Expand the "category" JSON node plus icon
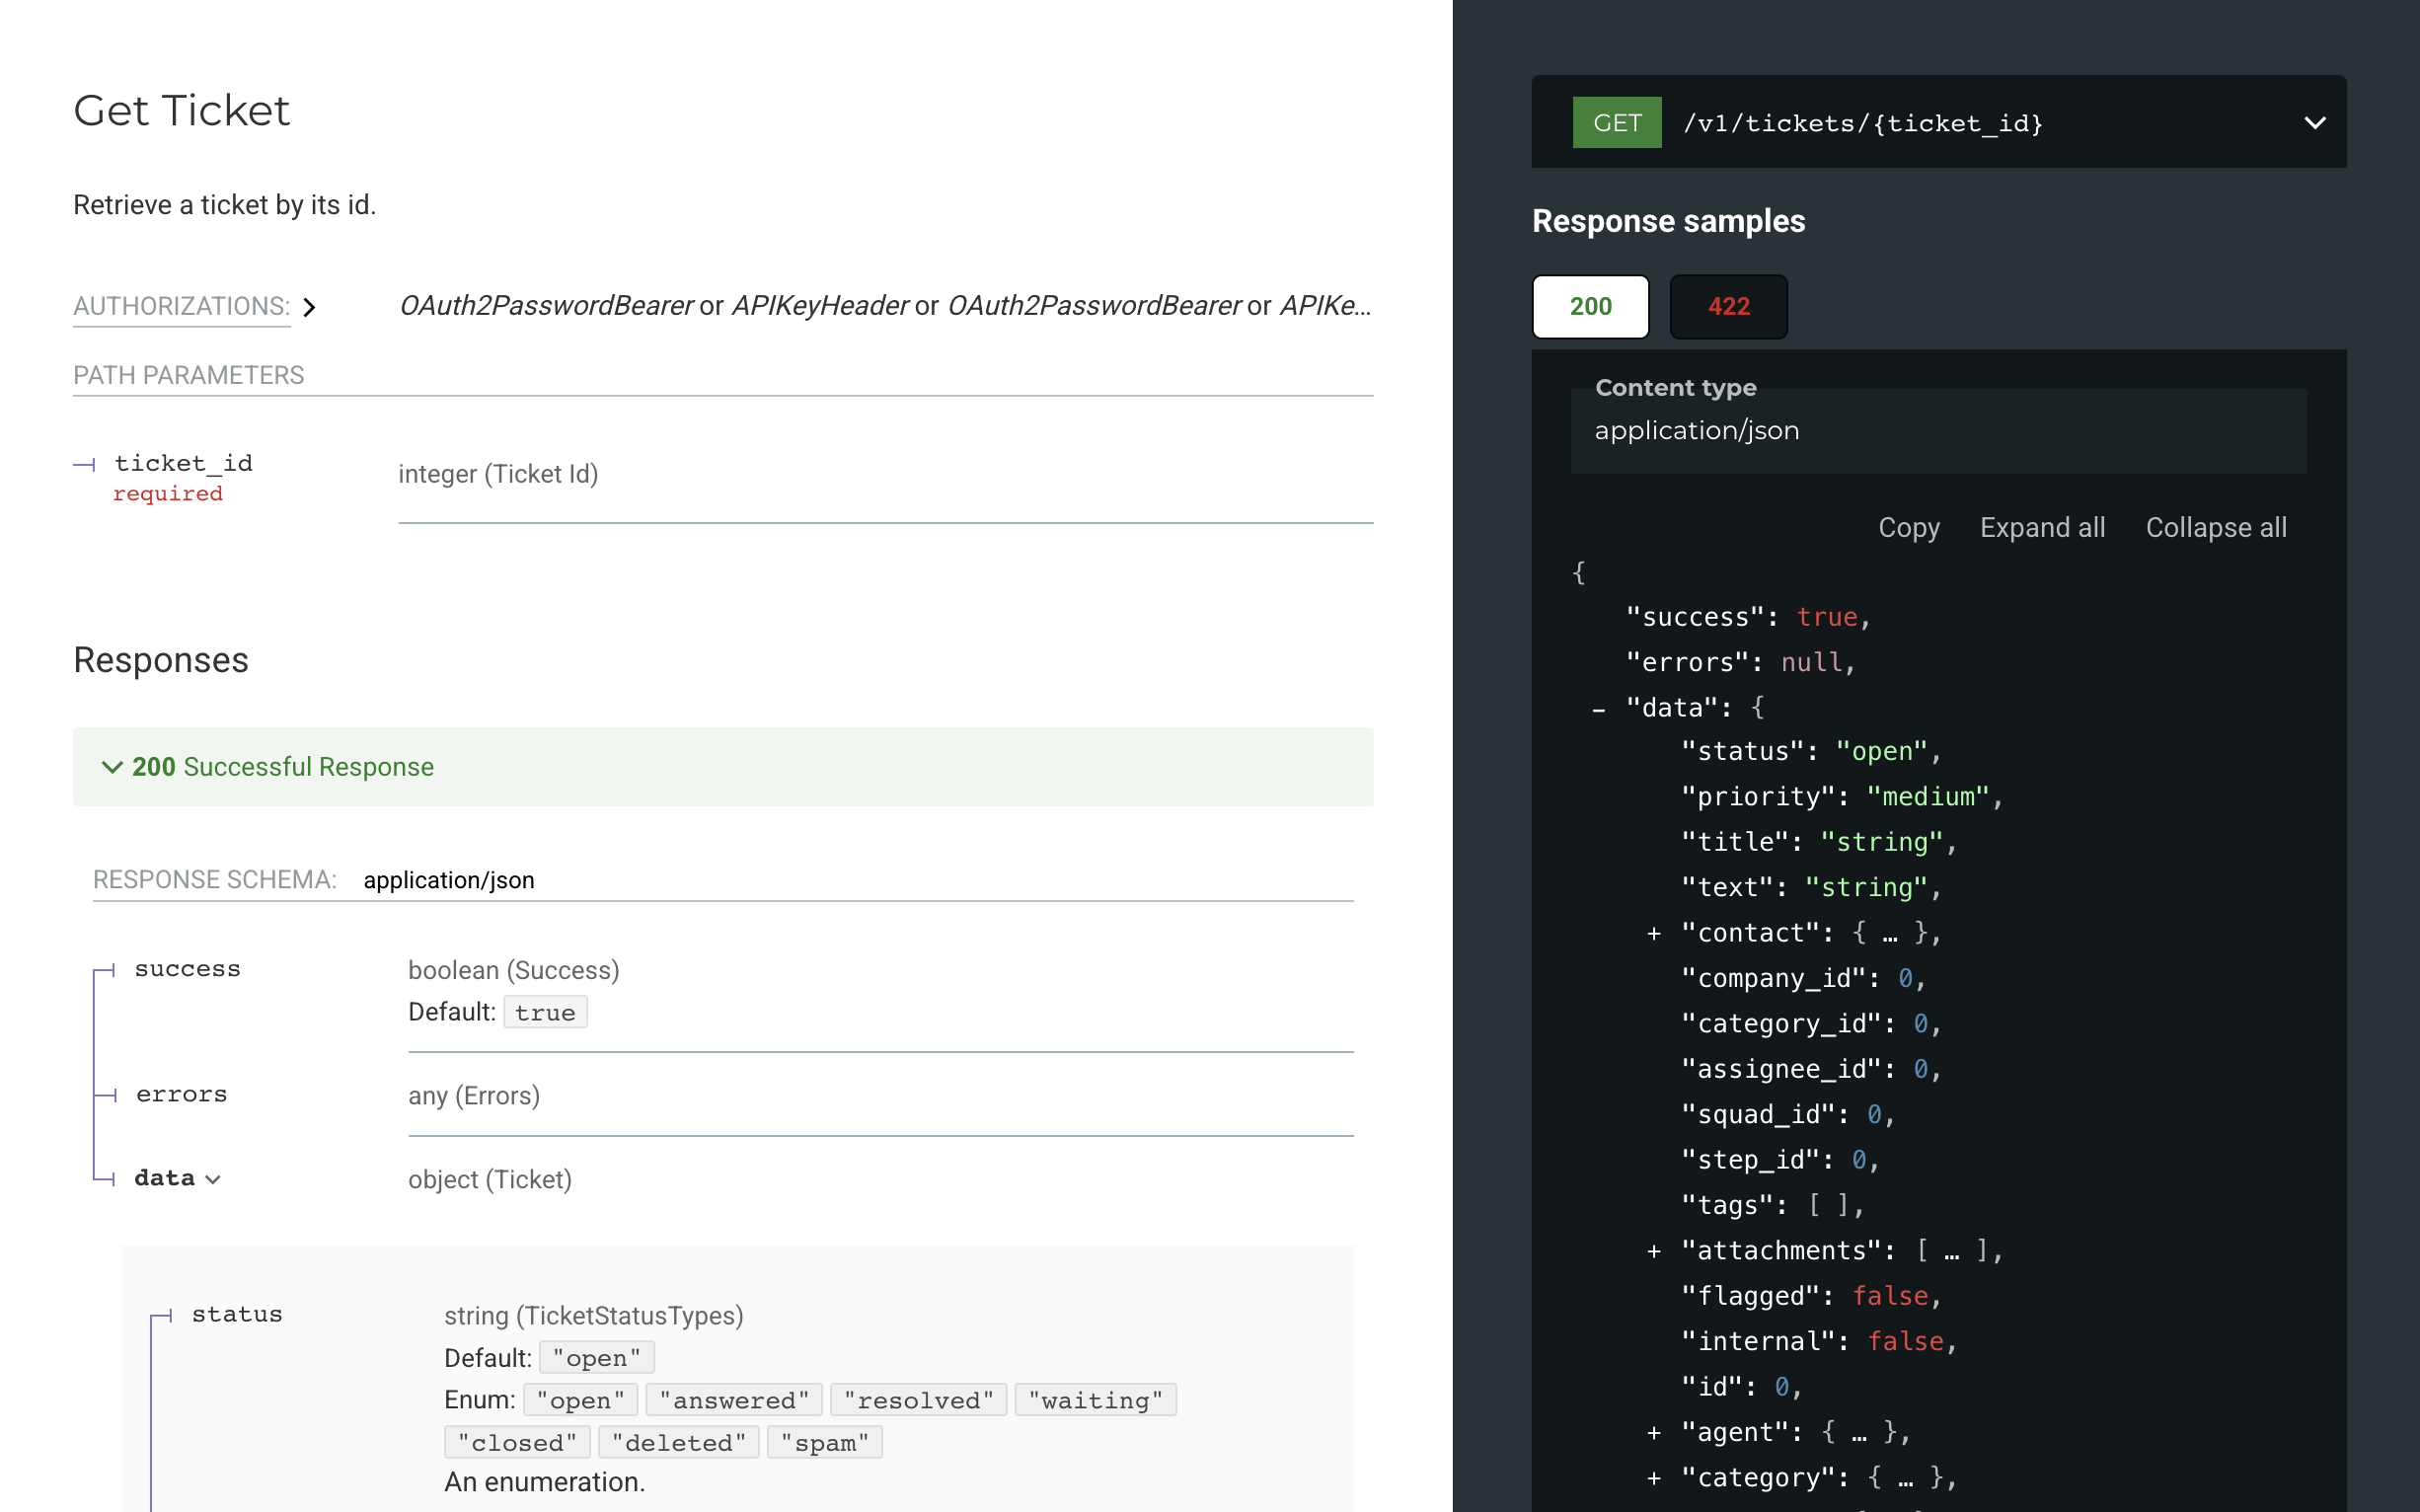The image size is (2420, 1512). (x=1654, y=1479)
